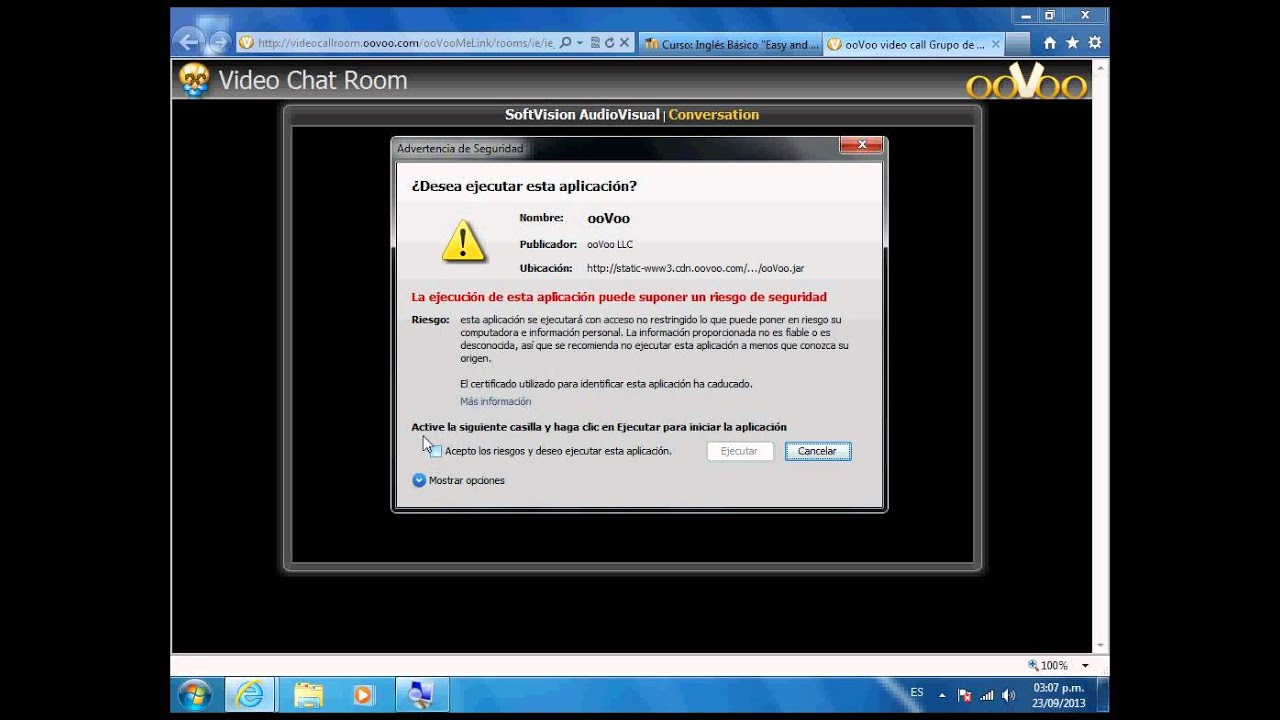Open the 'Más información' link

pos(495,401)
